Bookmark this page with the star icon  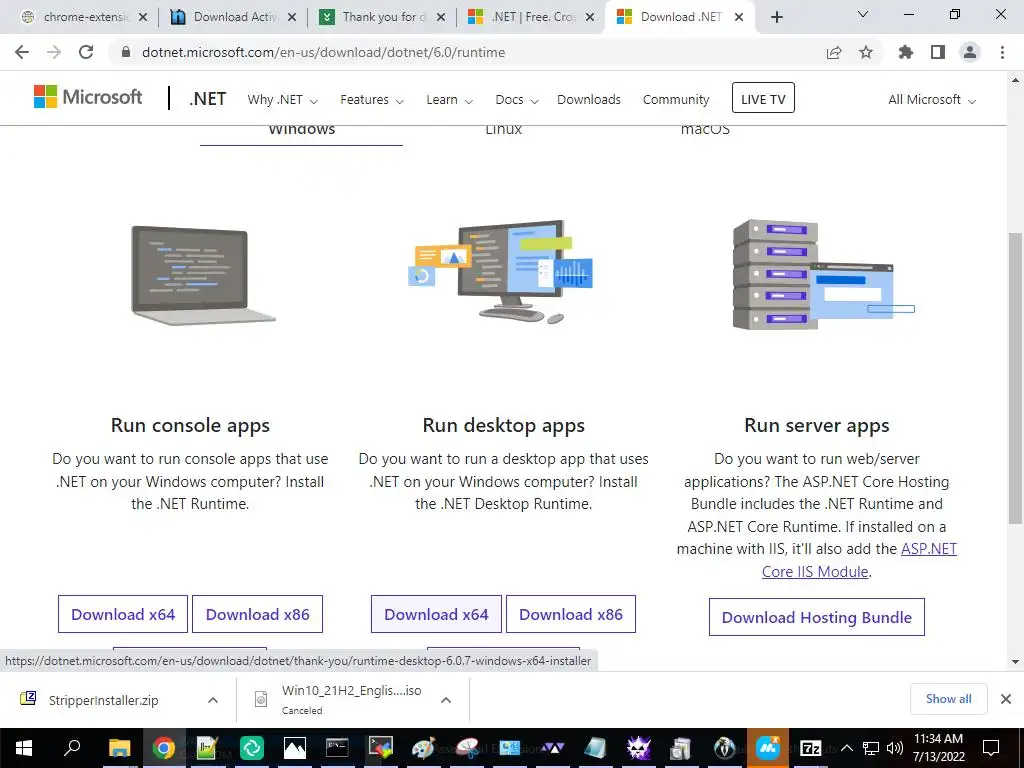pyautogui.click(x=866, y=52)
